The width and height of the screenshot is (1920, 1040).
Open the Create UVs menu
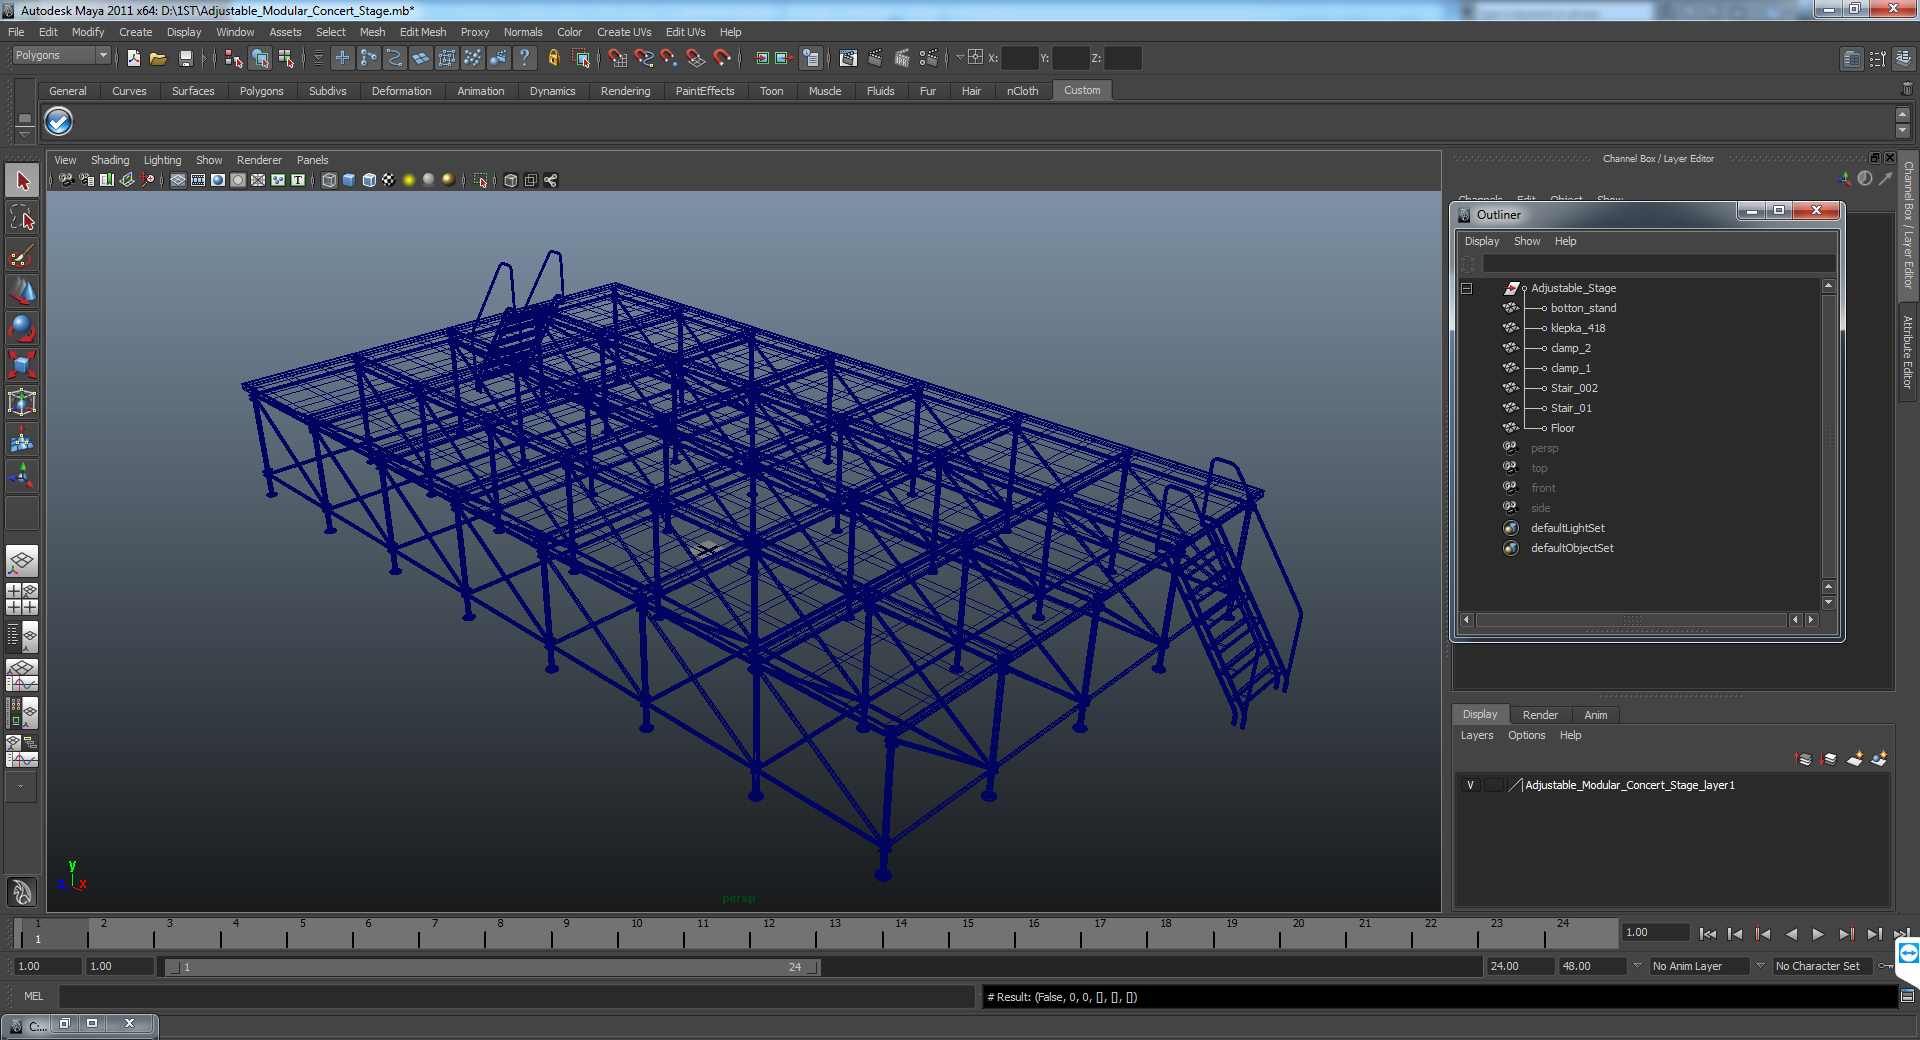coord(624,32)
